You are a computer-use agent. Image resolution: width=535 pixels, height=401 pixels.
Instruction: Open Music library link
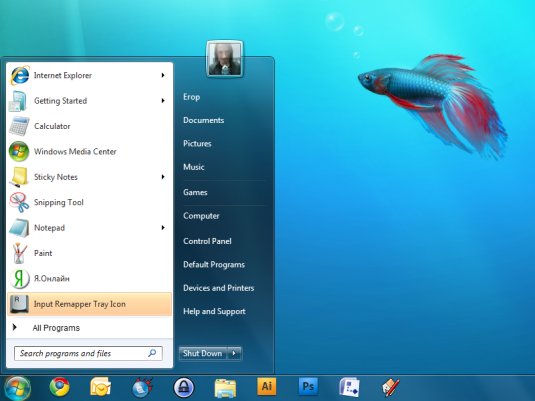click(194, 167)
